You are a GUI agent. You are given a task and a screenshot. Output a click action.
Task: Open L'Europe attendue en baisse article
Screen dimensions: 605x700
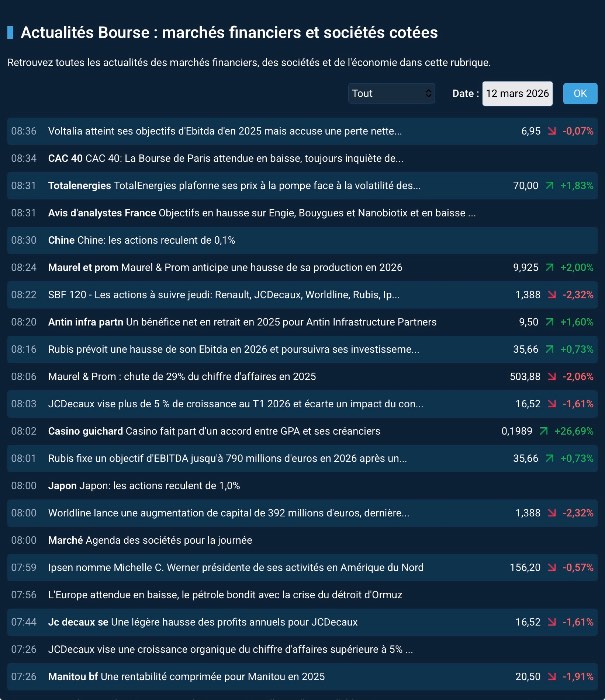225,595
